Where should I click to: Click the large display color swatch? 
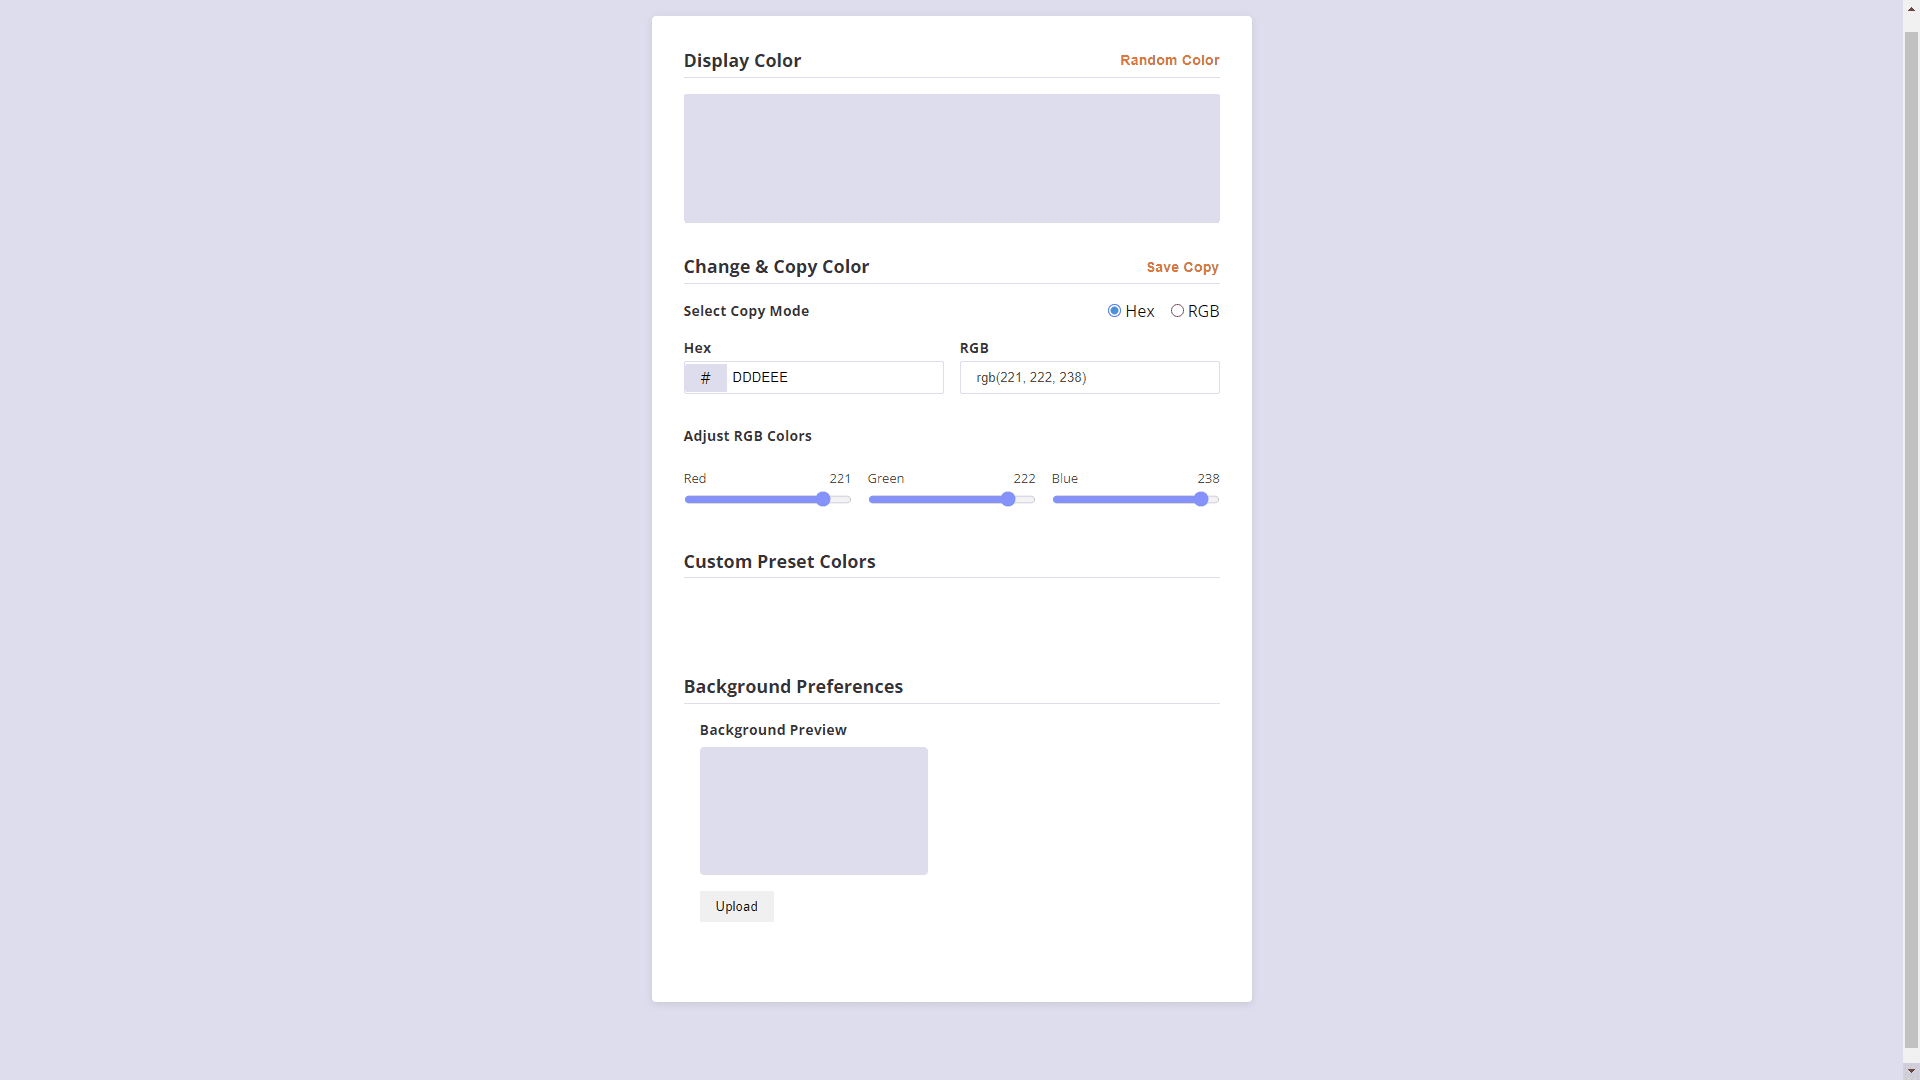951,158
